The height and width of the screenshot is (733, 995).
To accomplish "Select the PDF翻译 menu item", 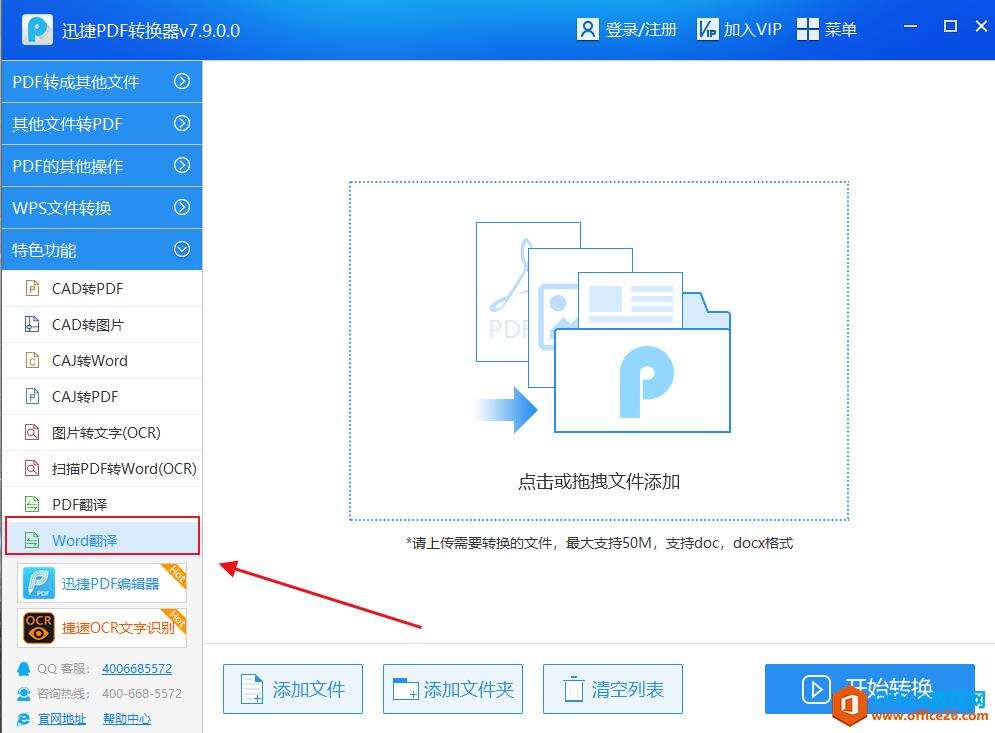I will pyautogui.click(x=102, y=505).
